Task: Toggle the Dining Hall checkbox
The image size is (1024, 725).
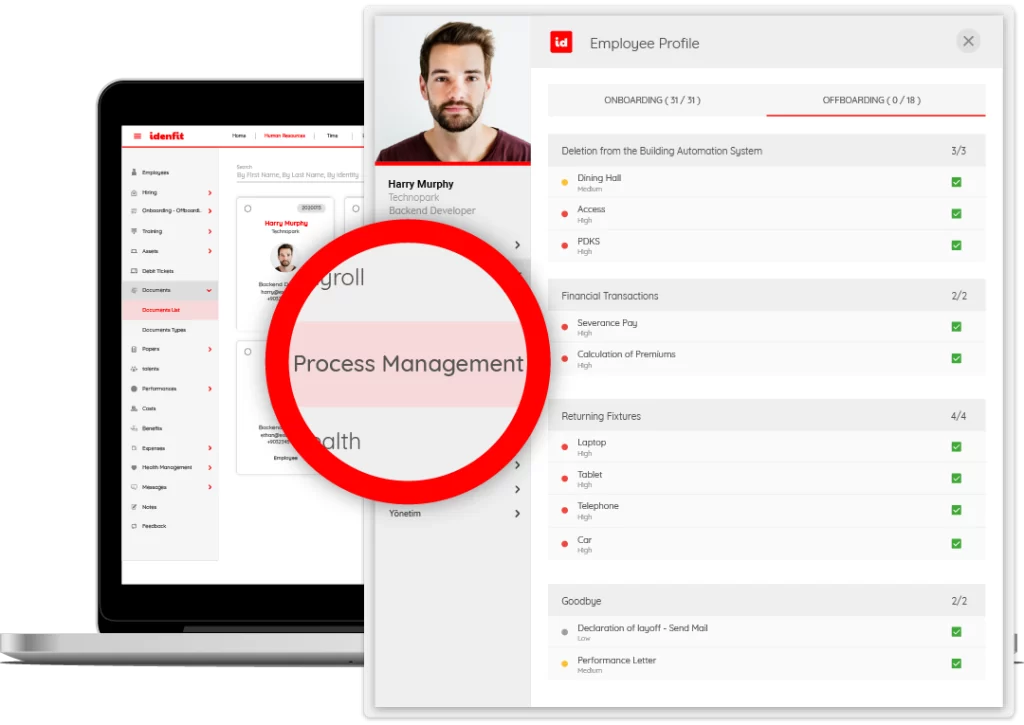Action: pyautogui.click(x=956, y=182)
